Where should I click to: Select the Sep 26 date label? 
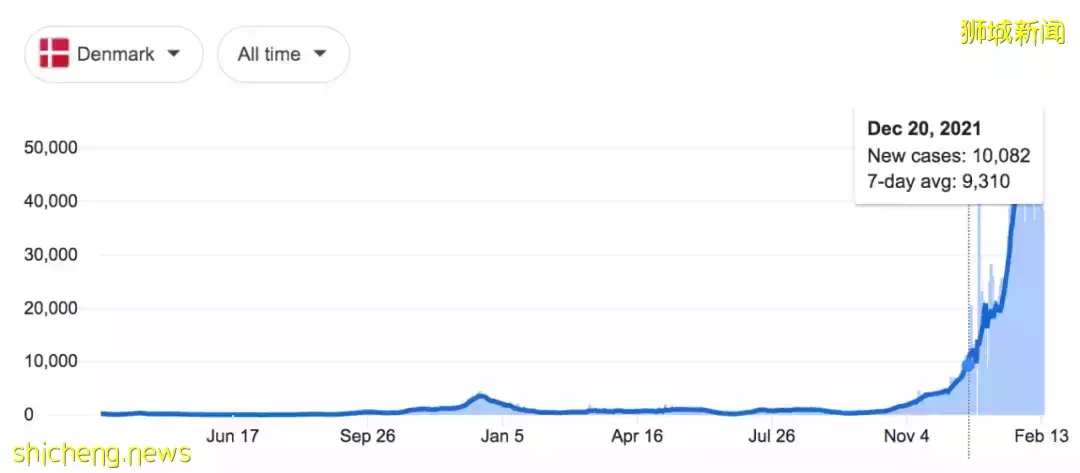[x=369, y=436]
